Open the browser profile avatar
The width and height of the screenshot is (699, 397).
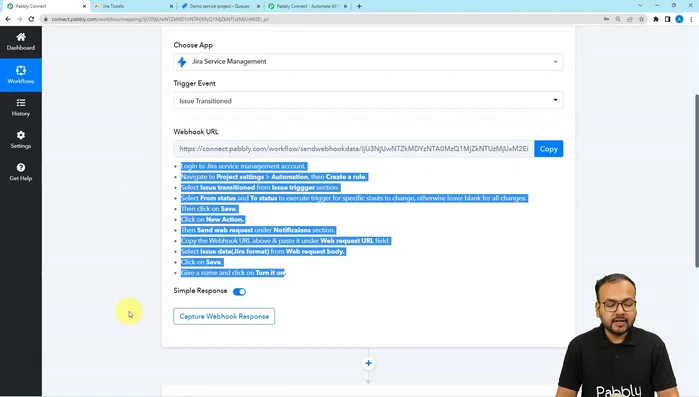(x=679, y=19)
